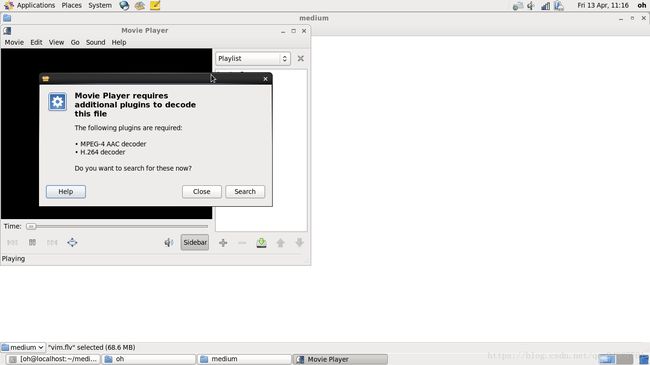The height and width of the screenshot is (365, 650).
Task: Open the Go menu in Movie Player
Action: [75, 42]
